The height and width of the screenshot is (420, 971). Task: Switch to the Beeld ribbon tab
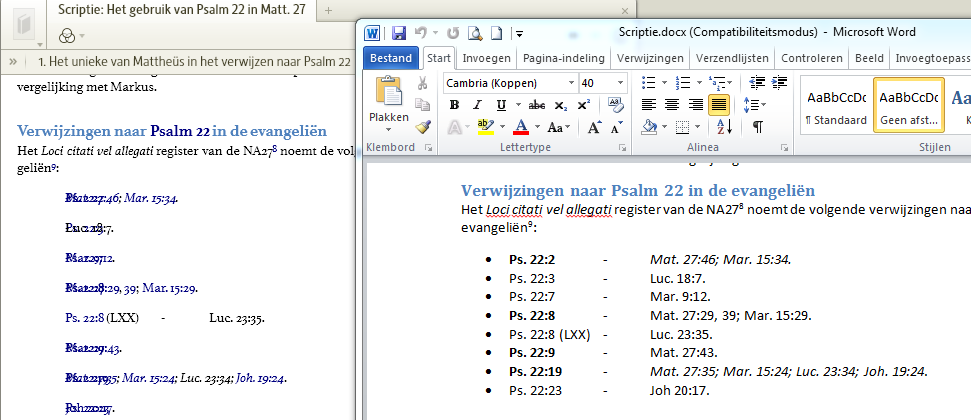[869, 58]
